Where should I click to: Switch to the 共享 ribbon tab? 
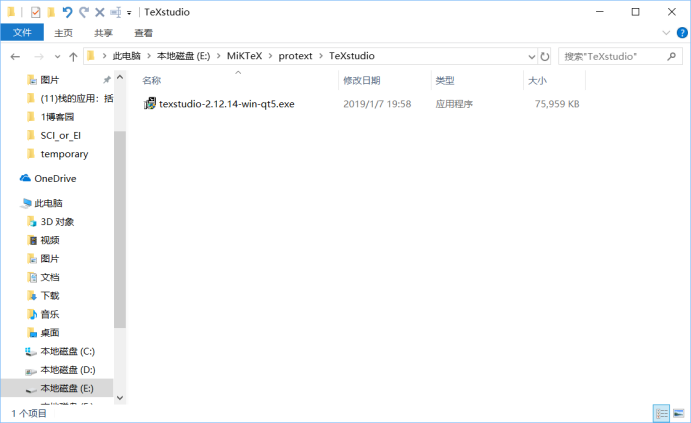pos(104,33)
